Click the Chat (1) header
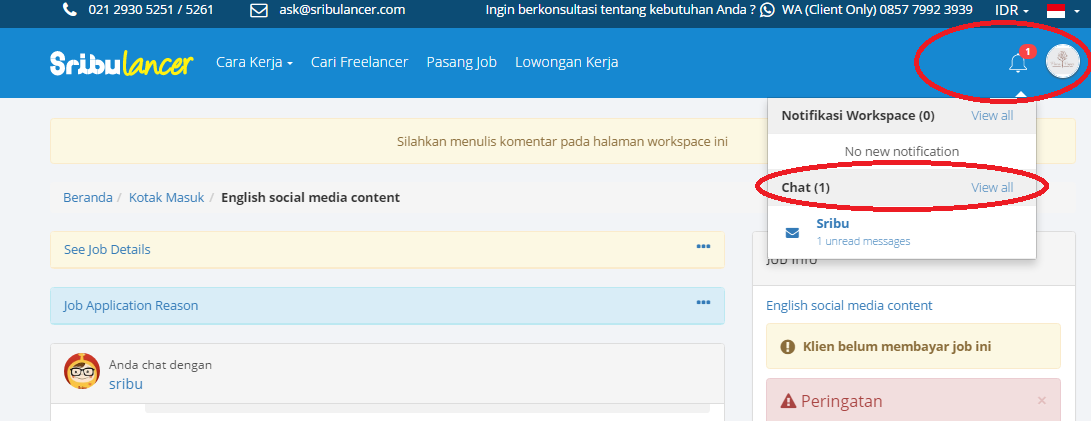 point(806,187)
